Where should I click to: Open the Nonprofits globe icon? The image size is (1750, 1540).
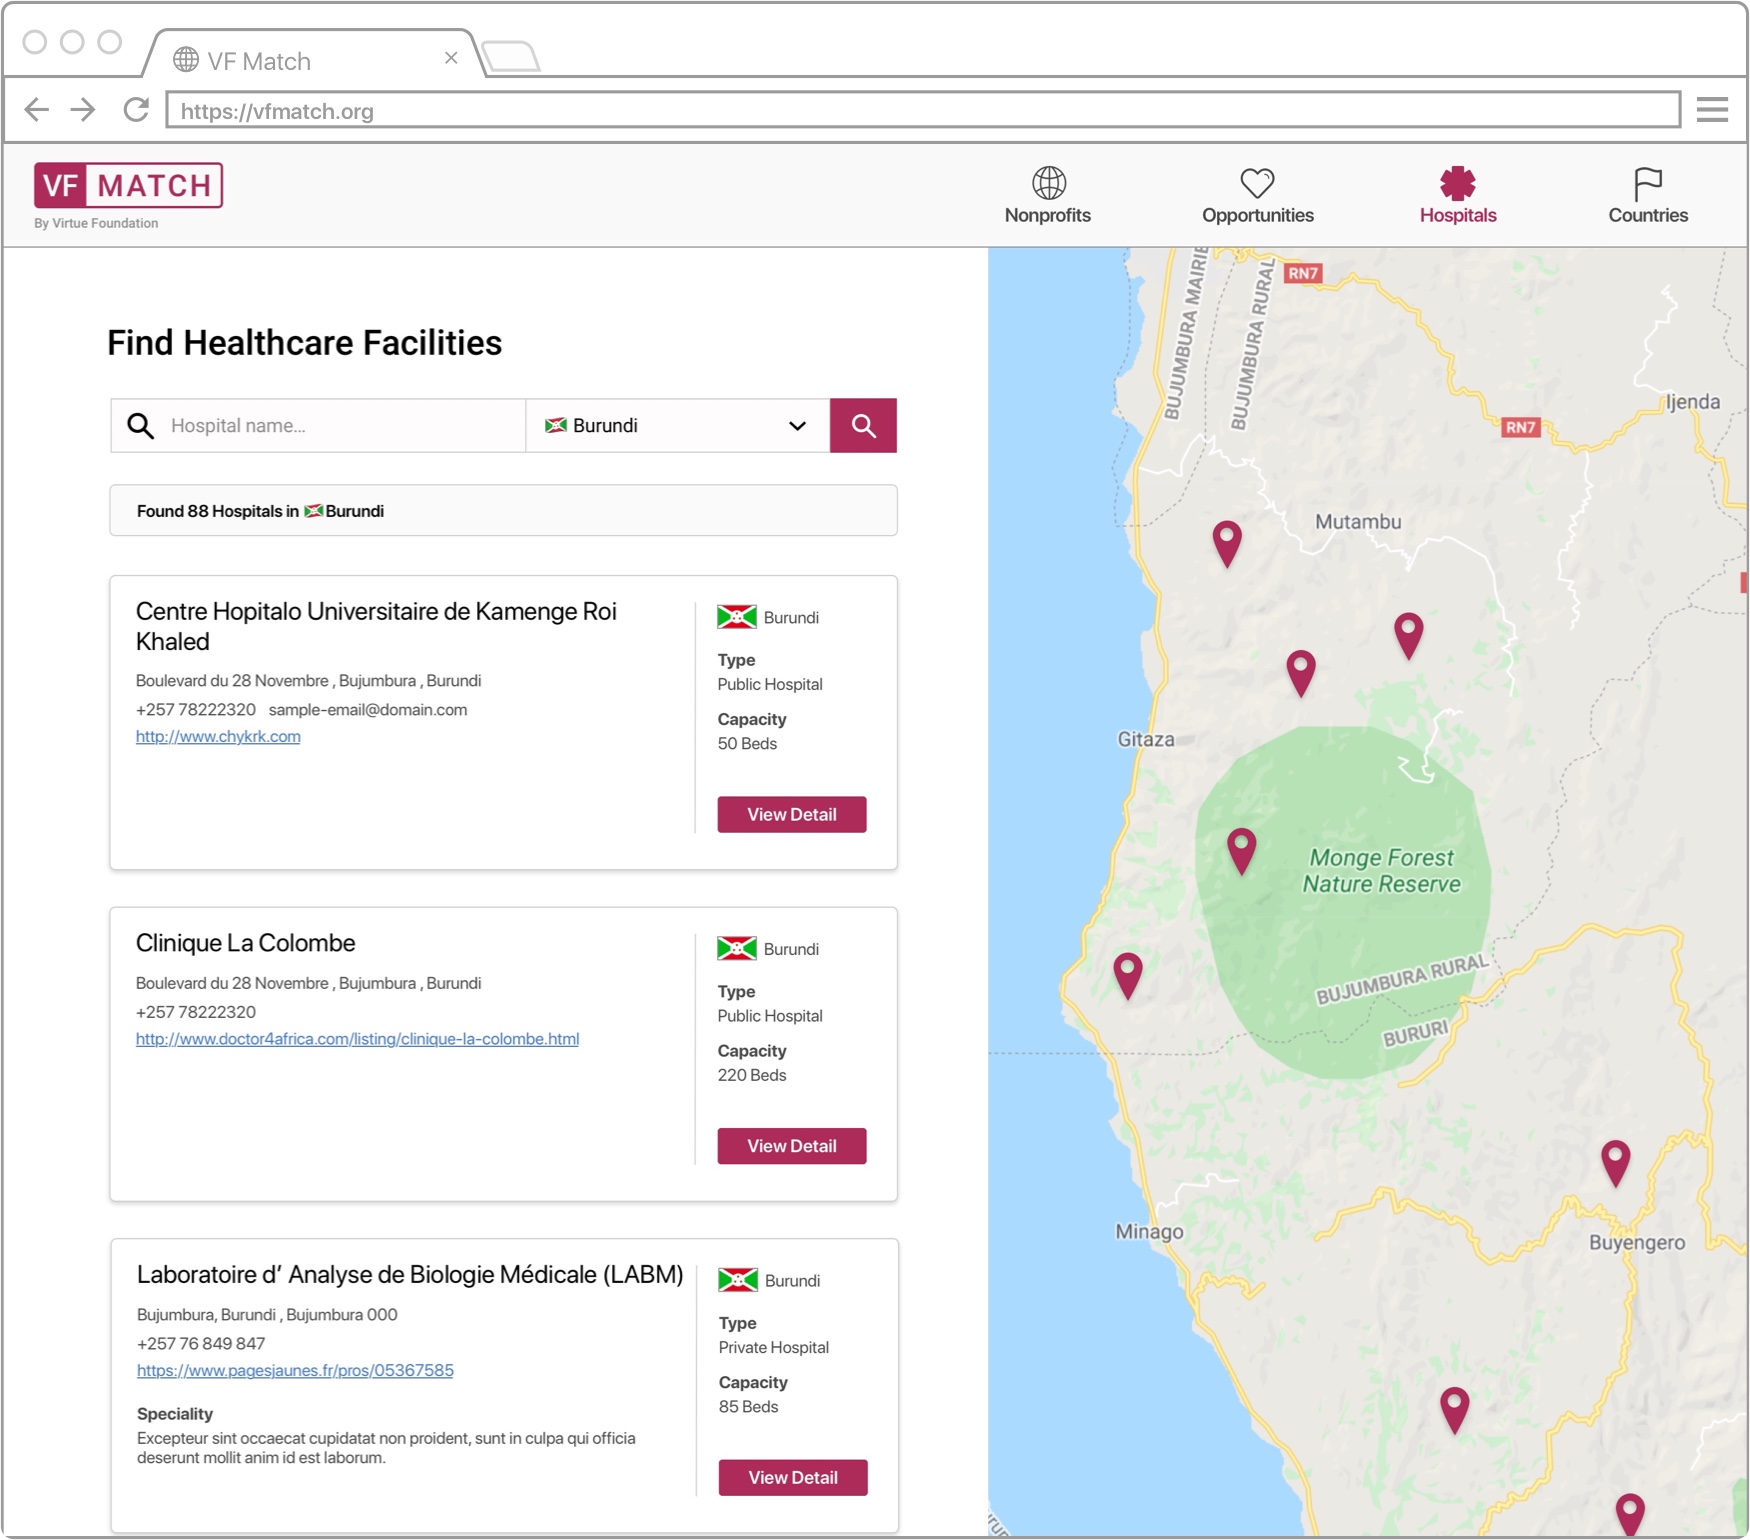1048,184
